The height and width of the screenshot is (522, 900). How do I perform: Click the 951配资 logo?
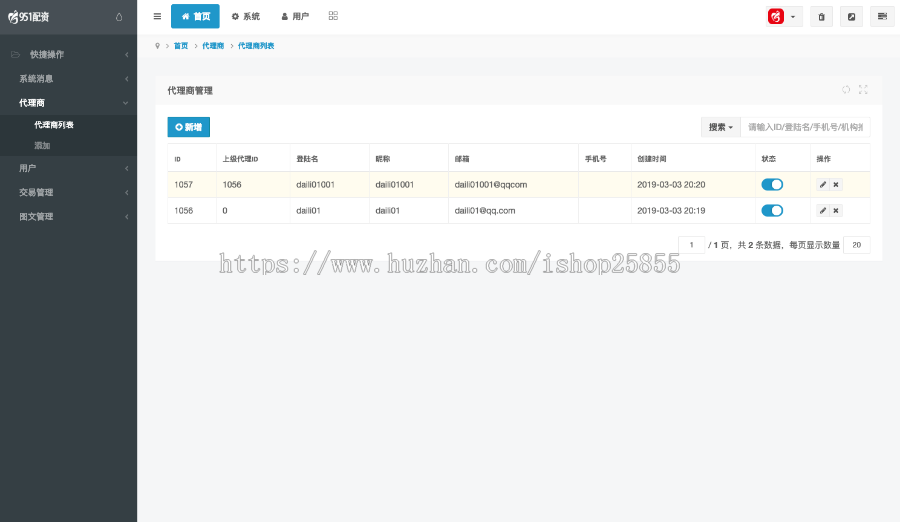(x=29, y=17)
